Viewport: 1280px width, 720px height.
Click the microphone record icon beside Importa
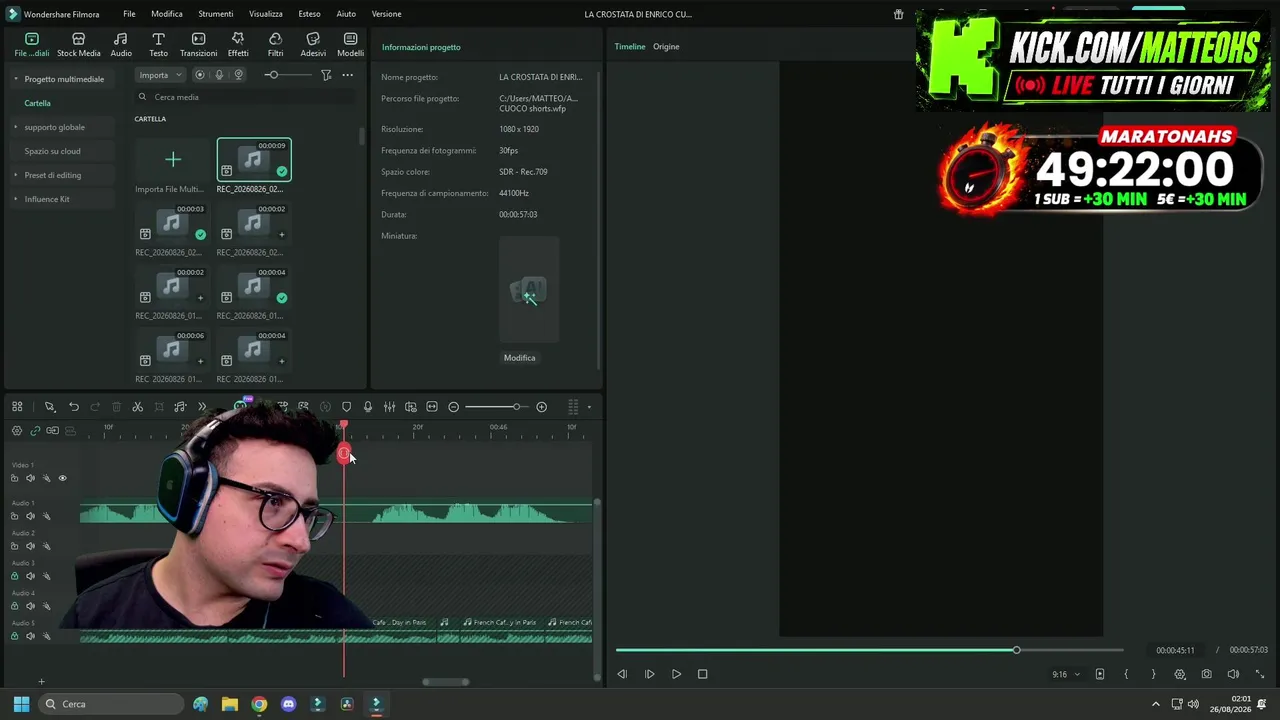(x=219, y=75)
